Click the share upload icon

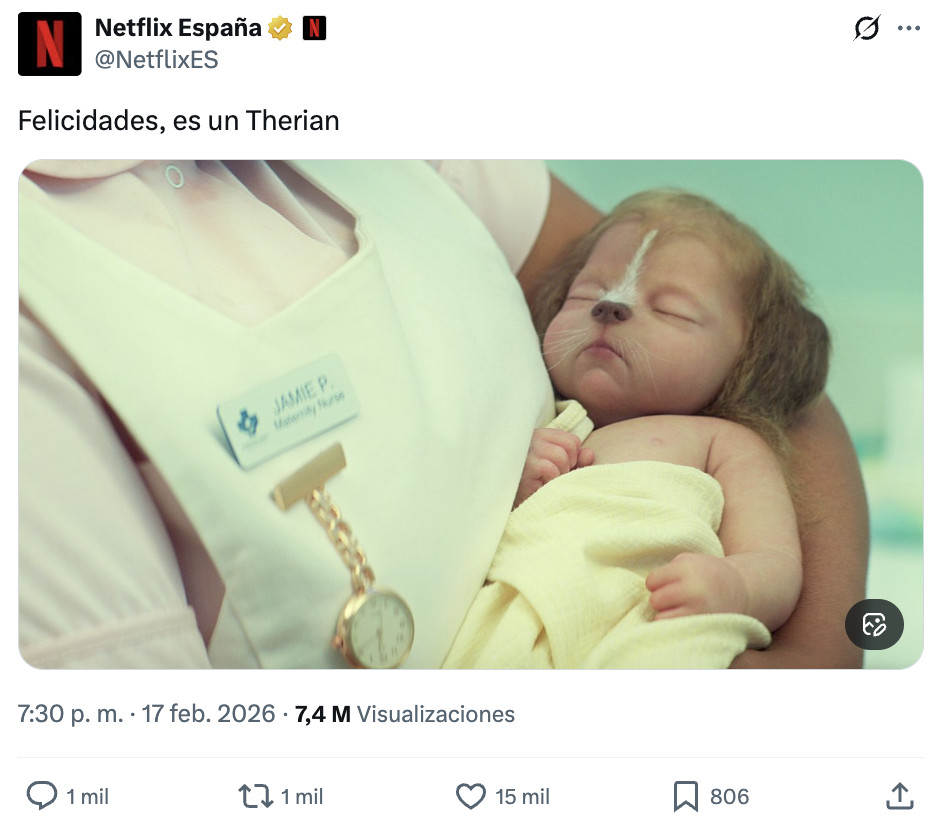[x=899, y=796]
